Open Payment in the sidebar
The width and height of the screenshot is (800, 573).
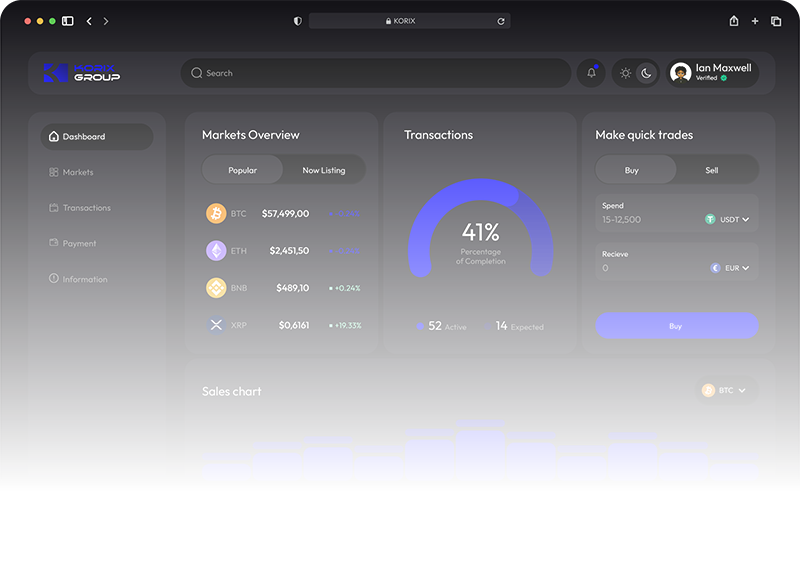(x=72, y=243)
